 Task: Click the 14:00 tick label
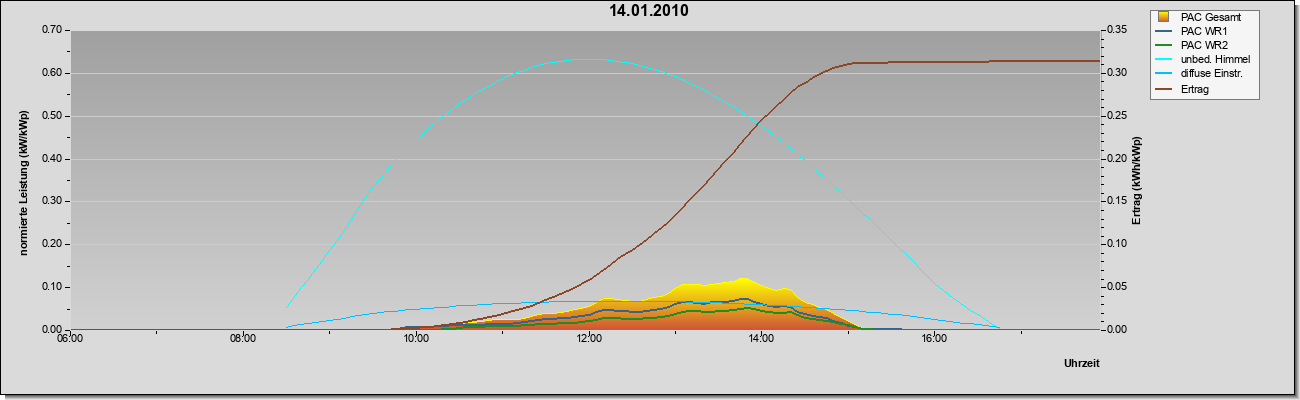(x=760, y=338)
